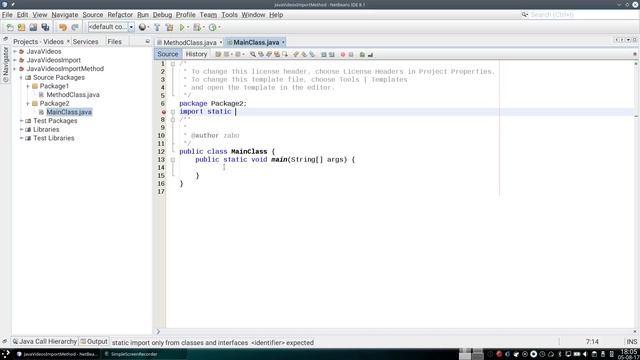Click the volume speaker tray icon
Viewport: 640px width, 360px height.
(x=585, y=354)
